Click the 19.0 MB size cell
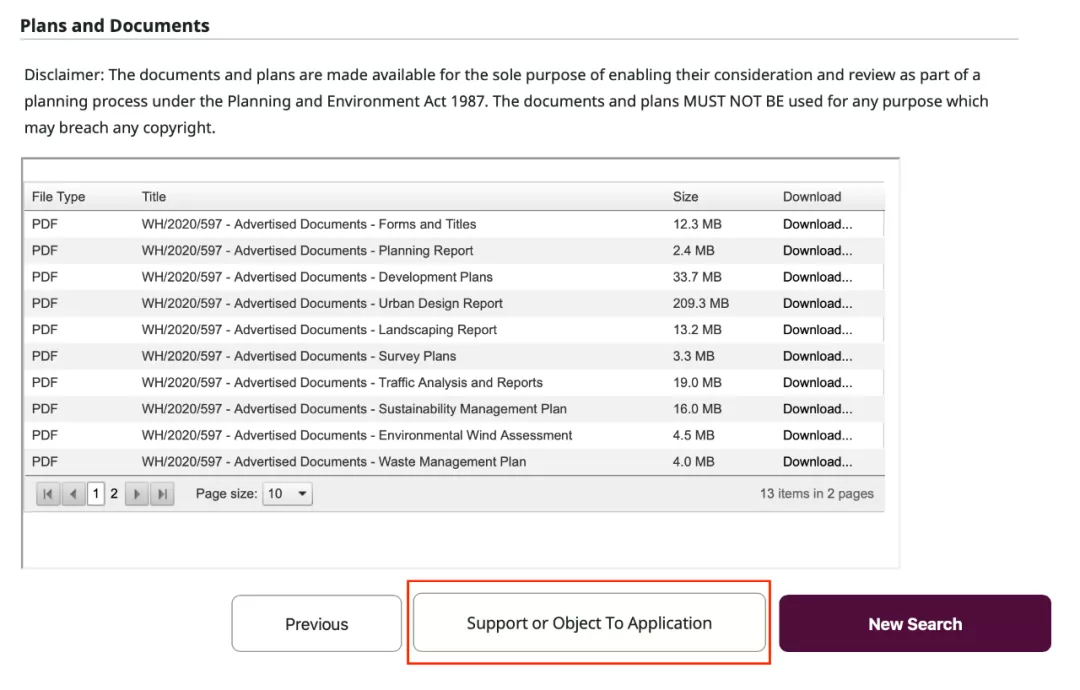 click(697, 383)
